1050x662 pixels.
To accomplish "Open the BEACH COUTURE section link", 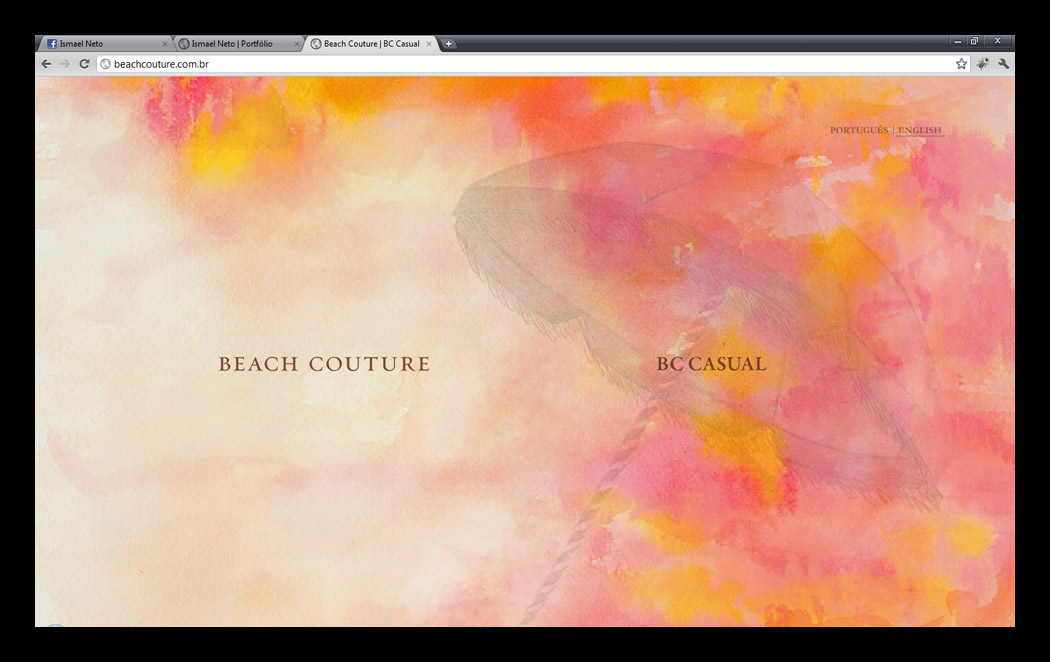I will 324,364.
